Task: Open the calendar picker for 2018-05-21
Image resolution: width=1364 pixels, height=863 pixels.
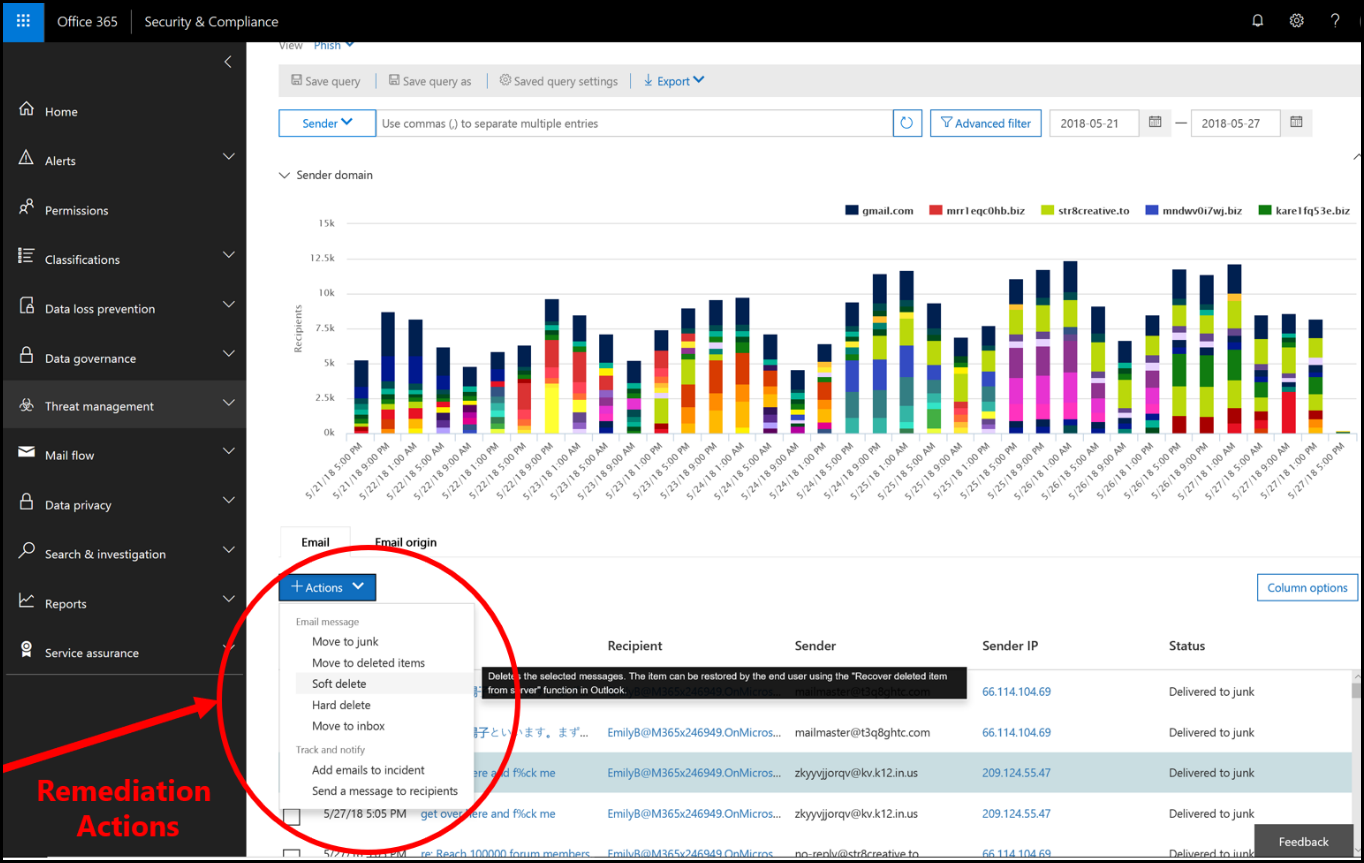Action: click(x=1157, y=122)
